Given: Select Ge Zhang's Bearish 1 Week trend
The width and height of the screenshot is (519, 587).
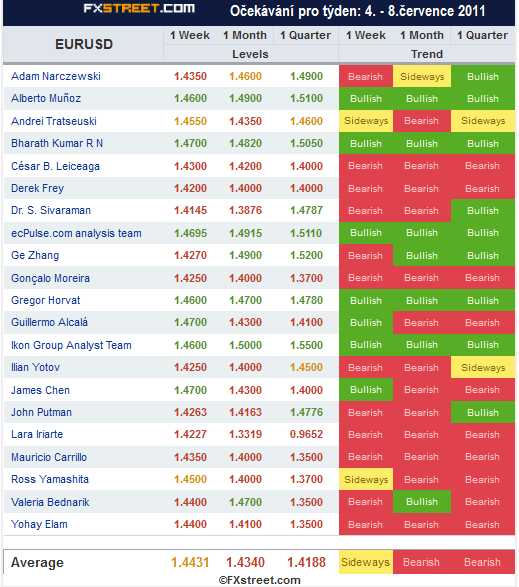Looking at the screenshot, I should coord(366,255).
